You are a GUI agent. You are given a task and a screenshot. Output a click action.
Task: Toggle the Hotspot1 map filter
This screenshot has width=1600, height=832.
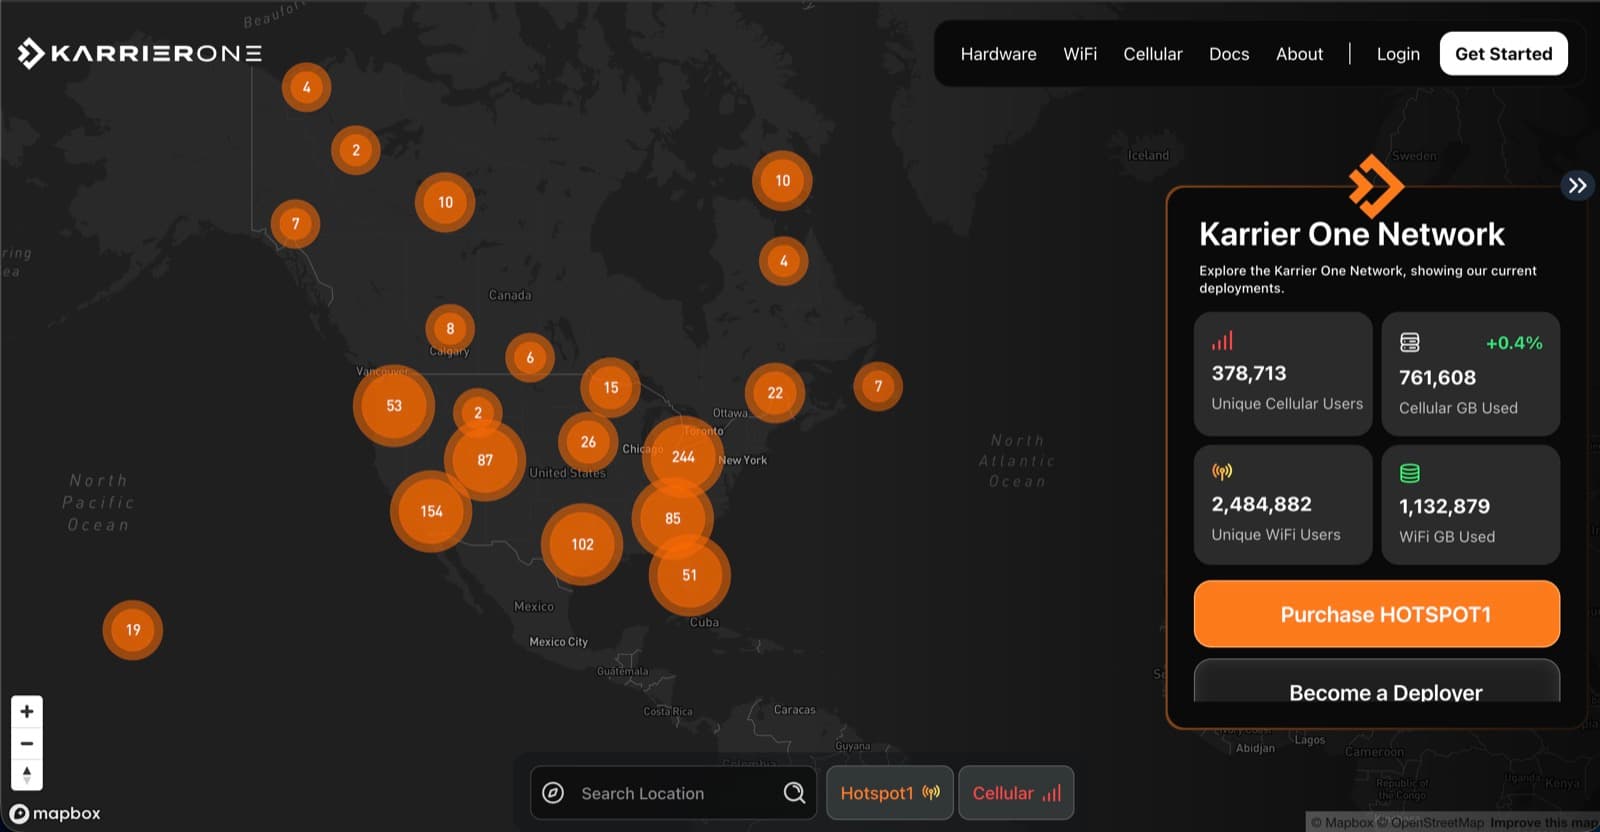(890, 793)
